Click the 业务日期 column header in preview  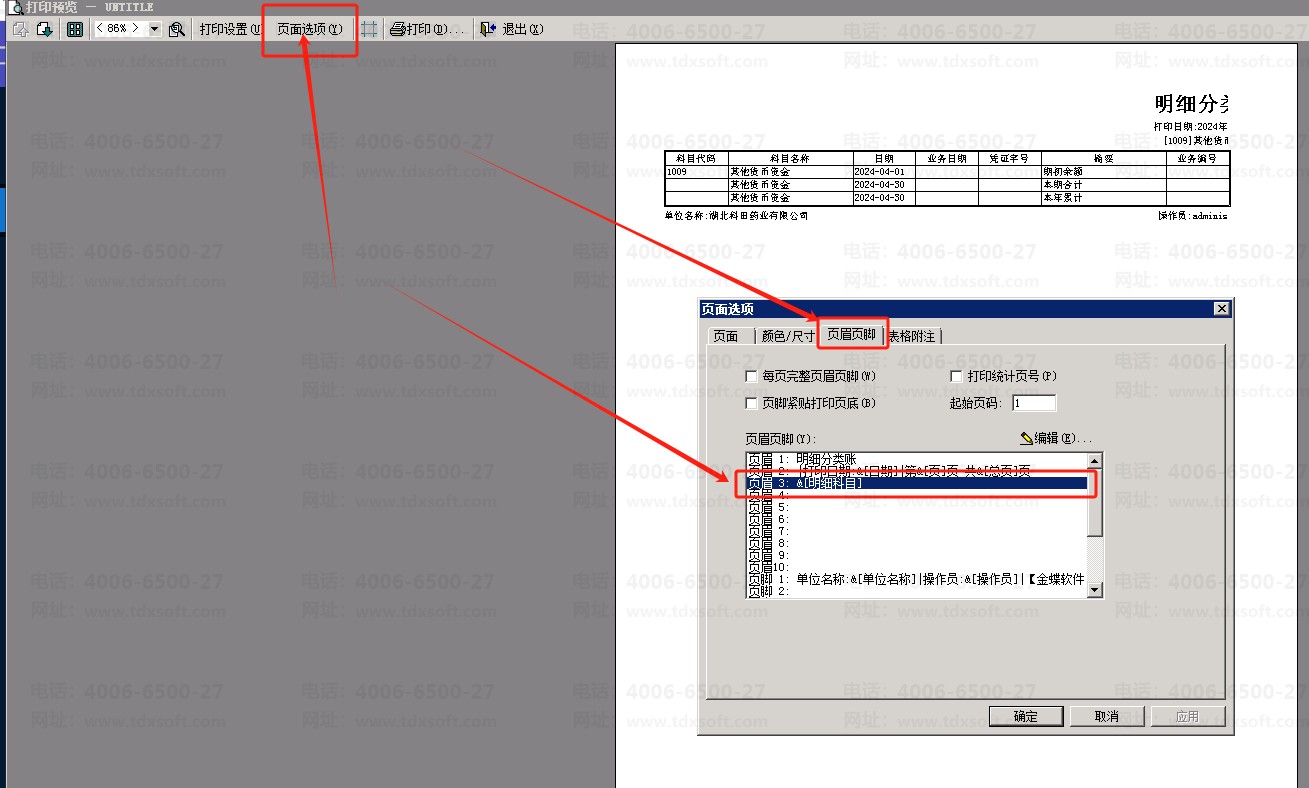(947, 158)
